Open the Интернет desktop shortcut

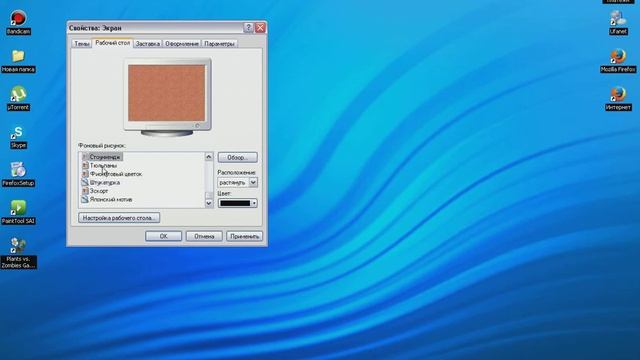(x=618, y=98)
